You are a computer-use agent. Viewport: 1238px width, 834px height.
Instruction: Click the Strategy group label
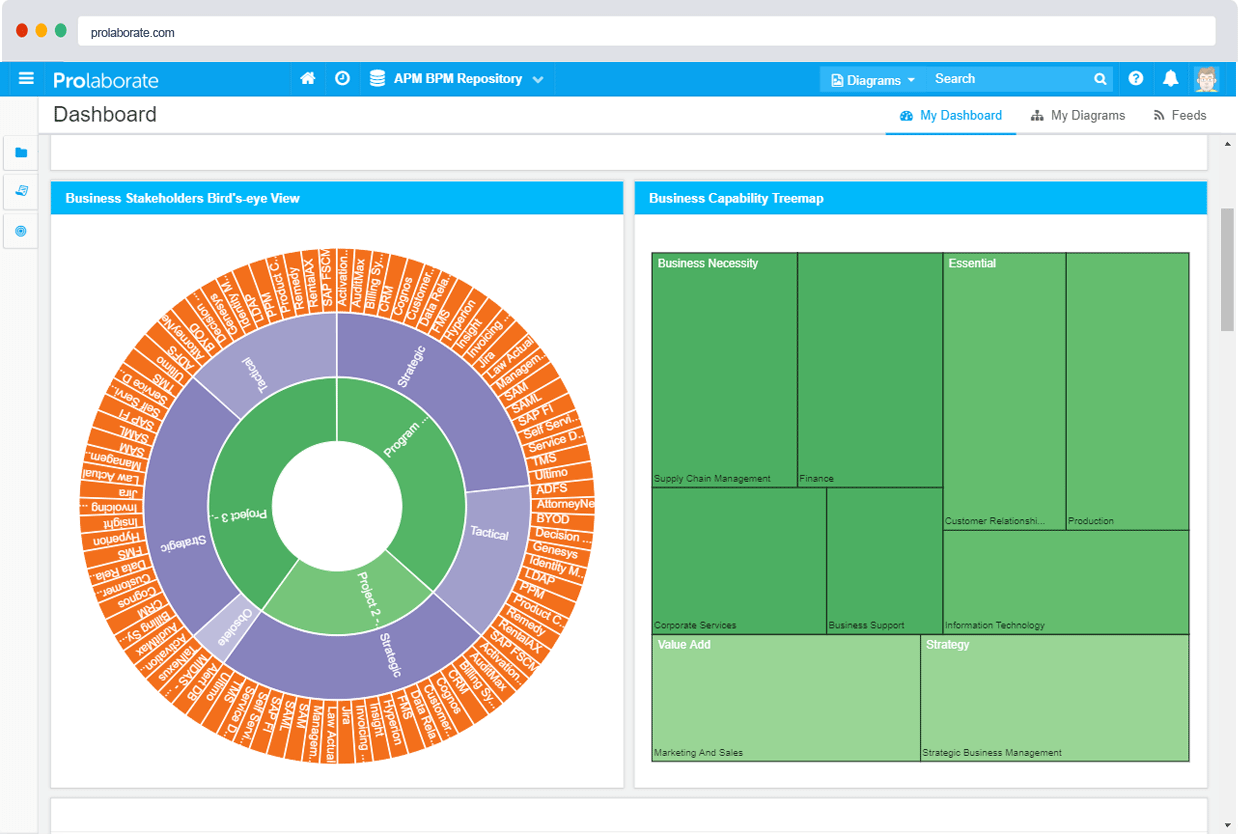[948, 645]
